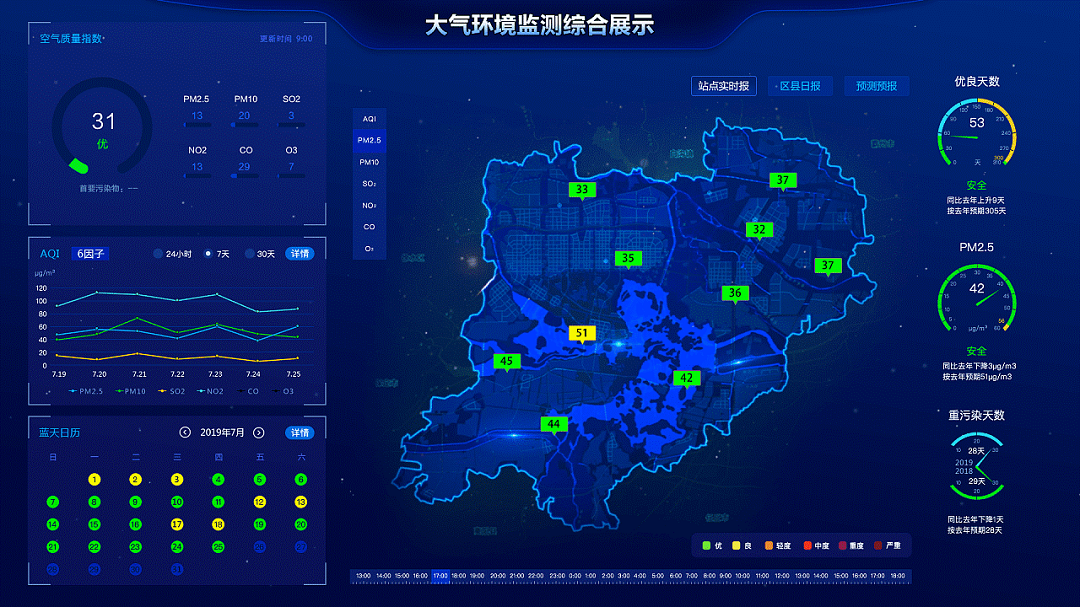Click the map marker labeled 45

tap(506, 361)
